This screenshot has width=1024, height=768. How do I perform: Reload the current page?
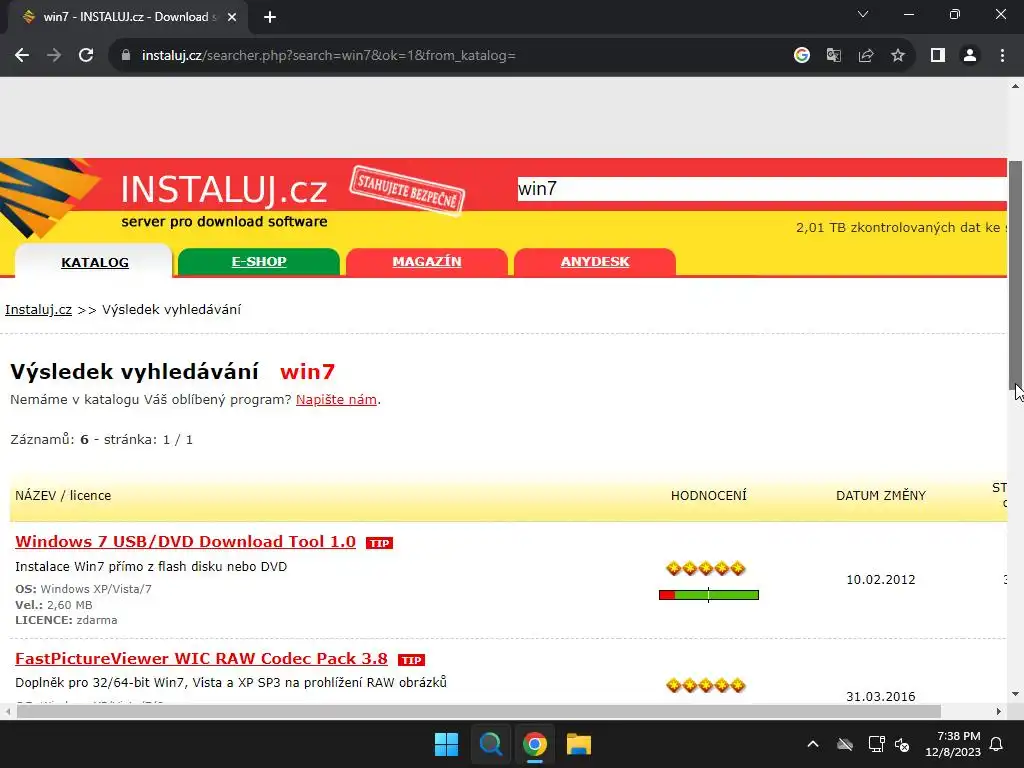(x=86, y=56)
